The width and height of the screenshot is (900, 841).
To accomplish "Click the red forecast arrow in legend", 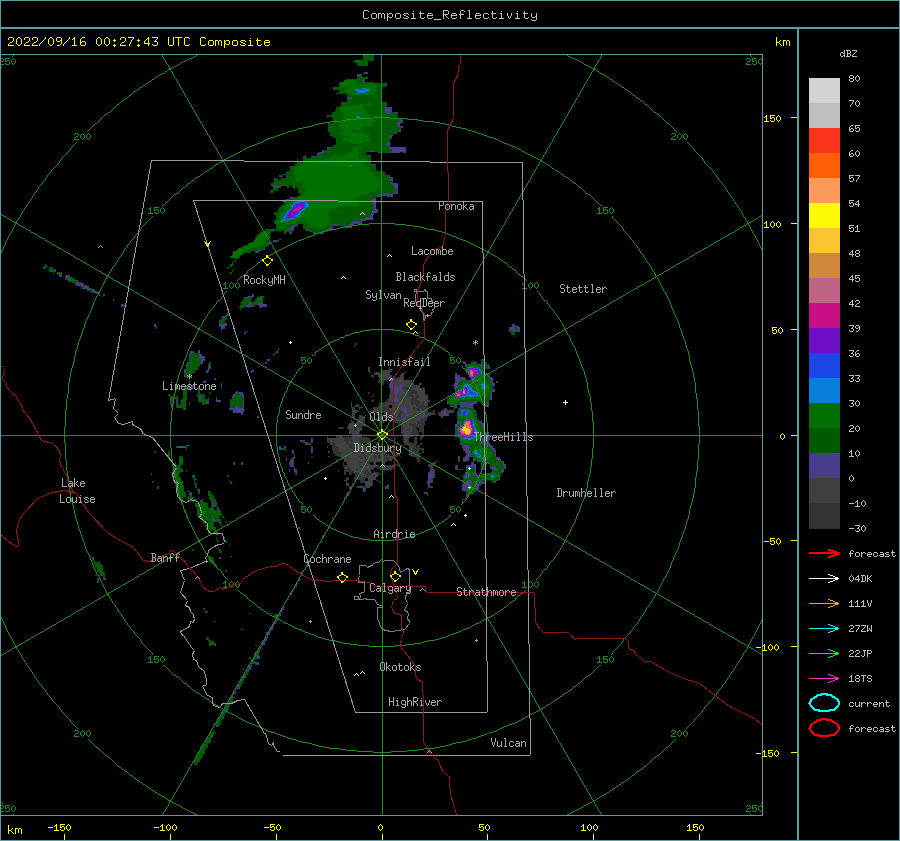I will tap(824, 553).
